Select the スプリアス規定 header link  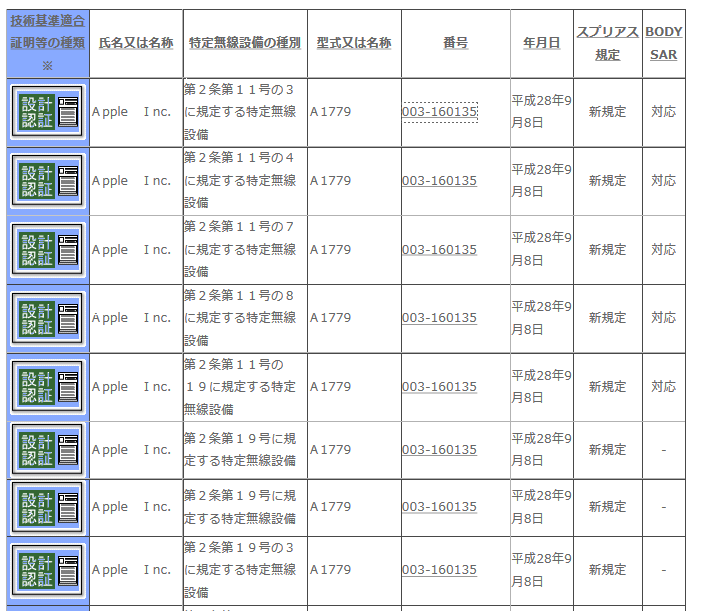(x=607, y=43)
